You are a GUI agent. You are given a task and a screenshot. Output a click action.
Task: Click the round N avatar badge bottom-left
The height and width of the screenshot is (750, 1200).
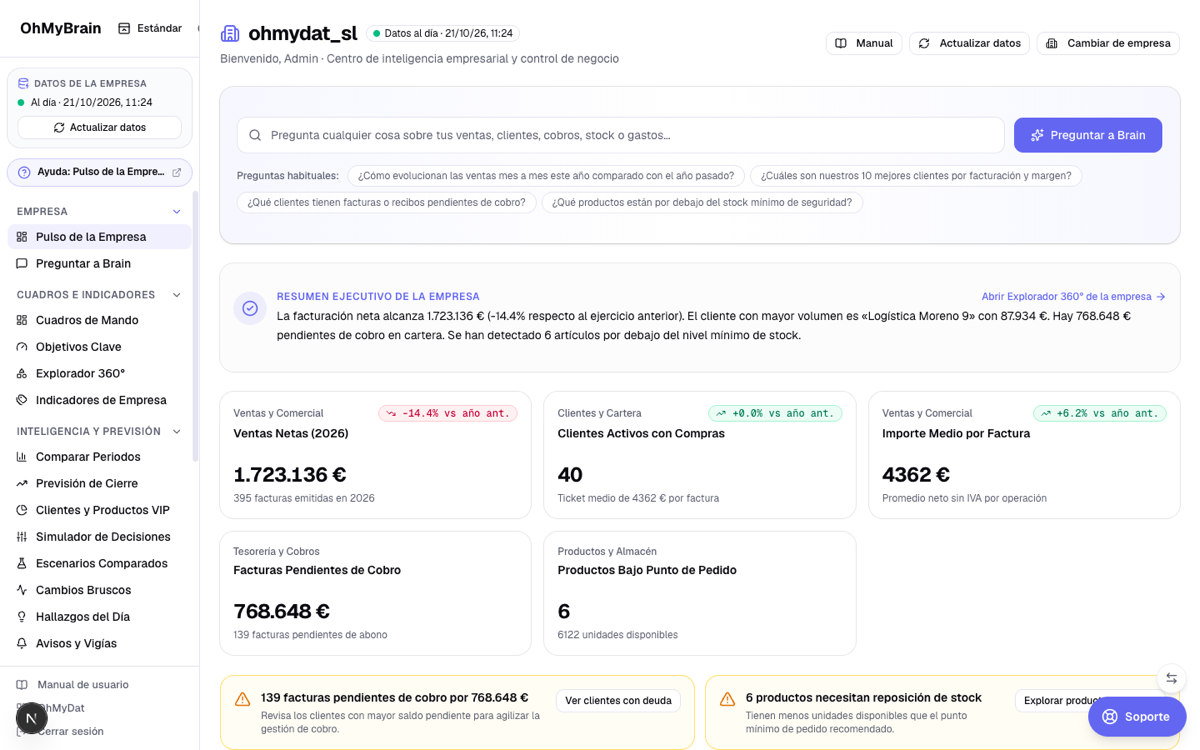(32, 718)
